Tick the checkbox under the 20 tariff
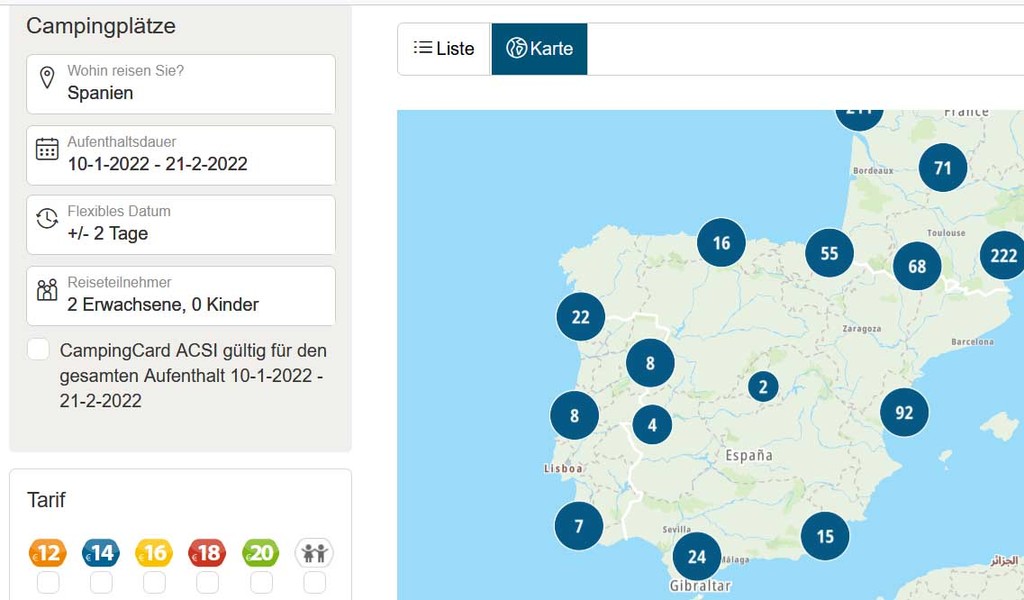Image resolution: width=1024 pixels, height=600 pixels. (x=261, y=582)
